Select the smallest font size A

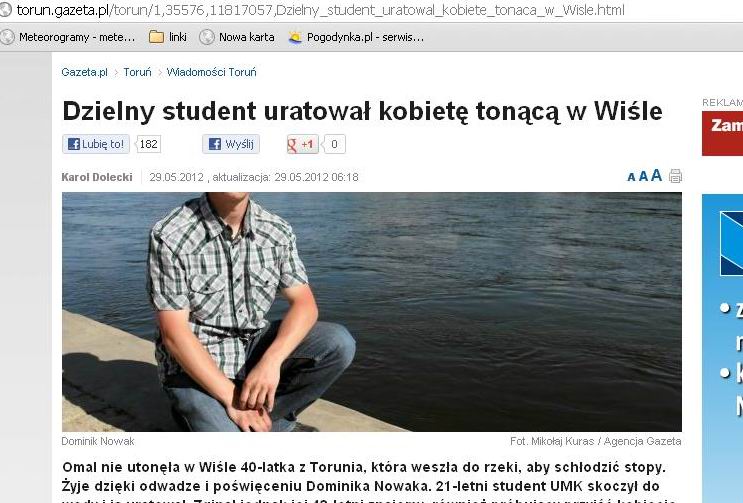click(x=631, y=177)
